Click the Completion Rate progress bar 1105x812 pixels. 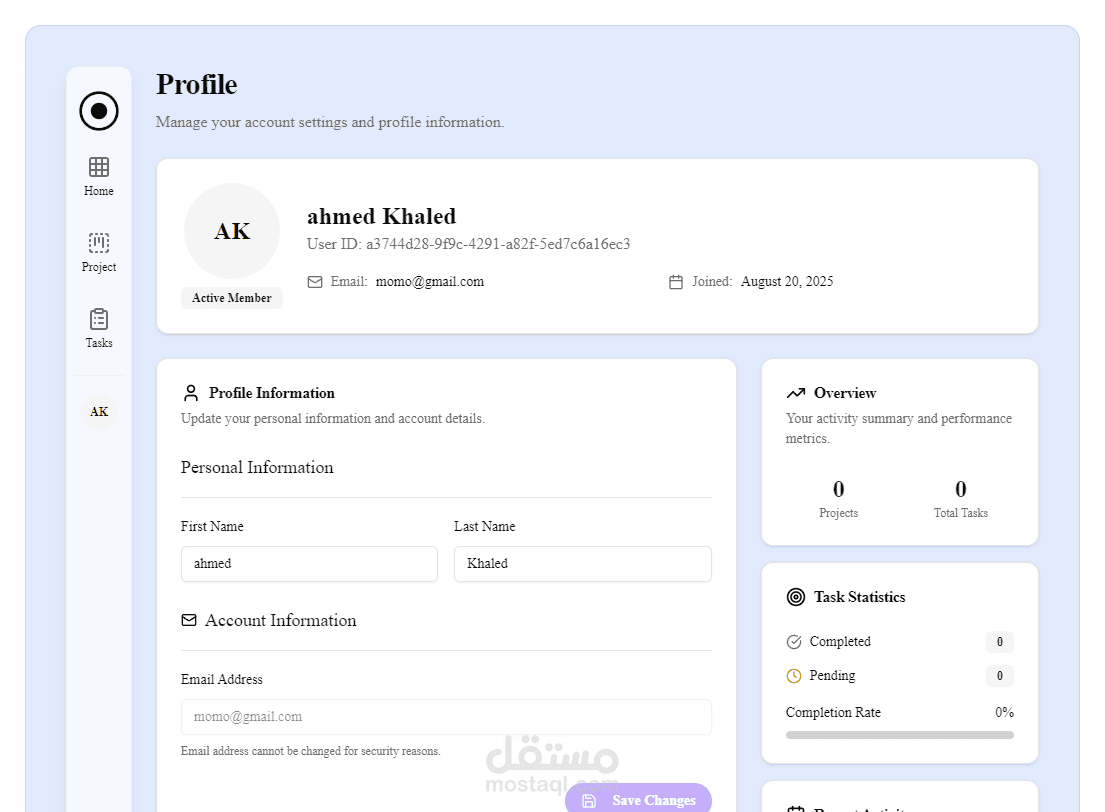[900, 735]
